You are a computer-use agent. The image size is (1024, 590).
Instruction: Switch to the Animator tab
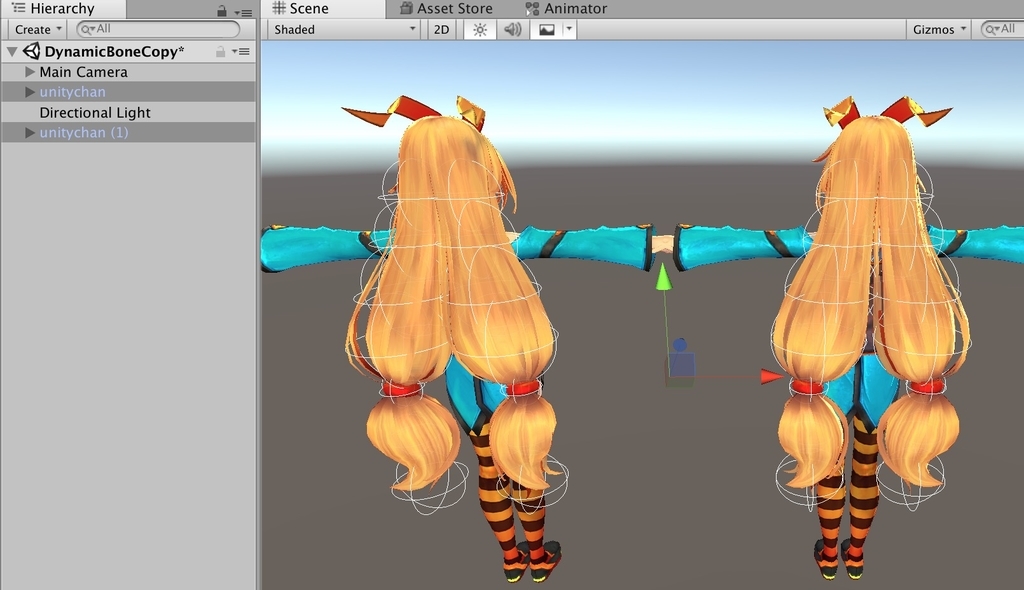click(566, 8)
